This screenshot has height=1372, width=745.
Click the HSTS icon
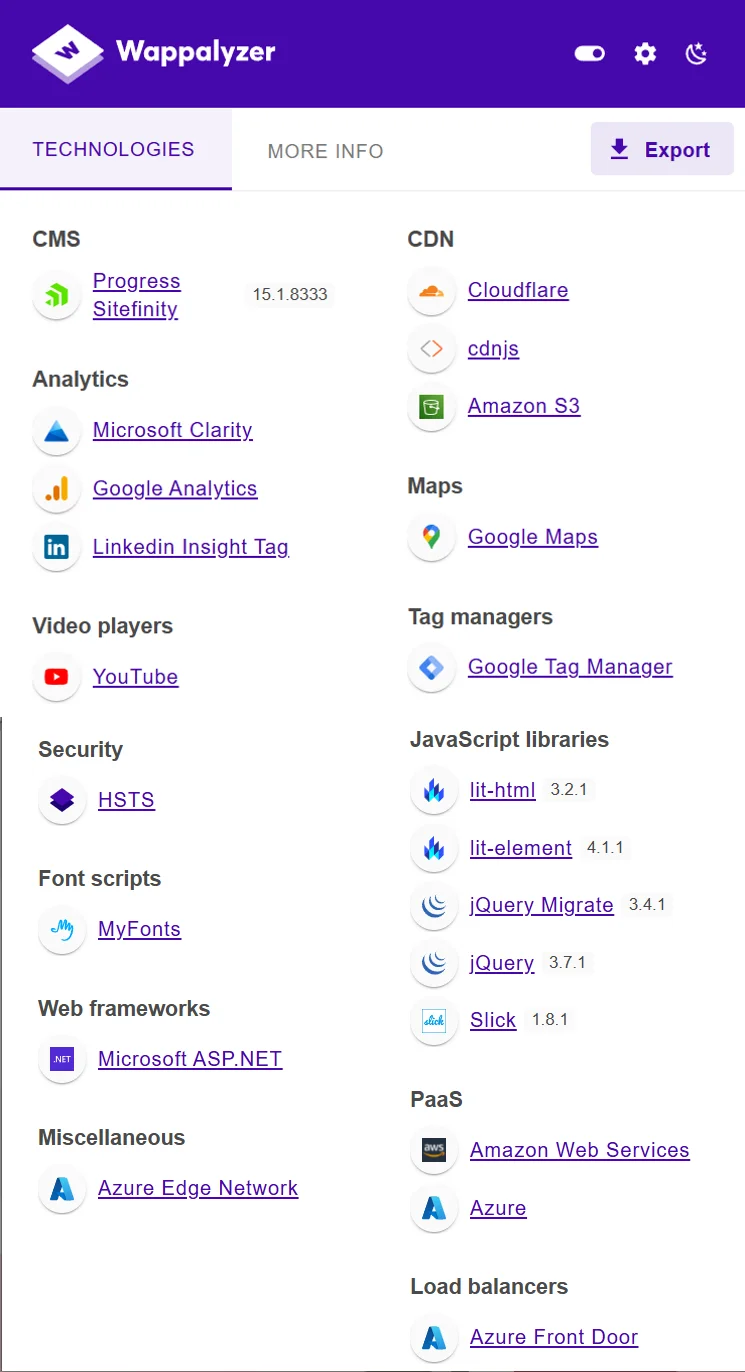(62, 800)
